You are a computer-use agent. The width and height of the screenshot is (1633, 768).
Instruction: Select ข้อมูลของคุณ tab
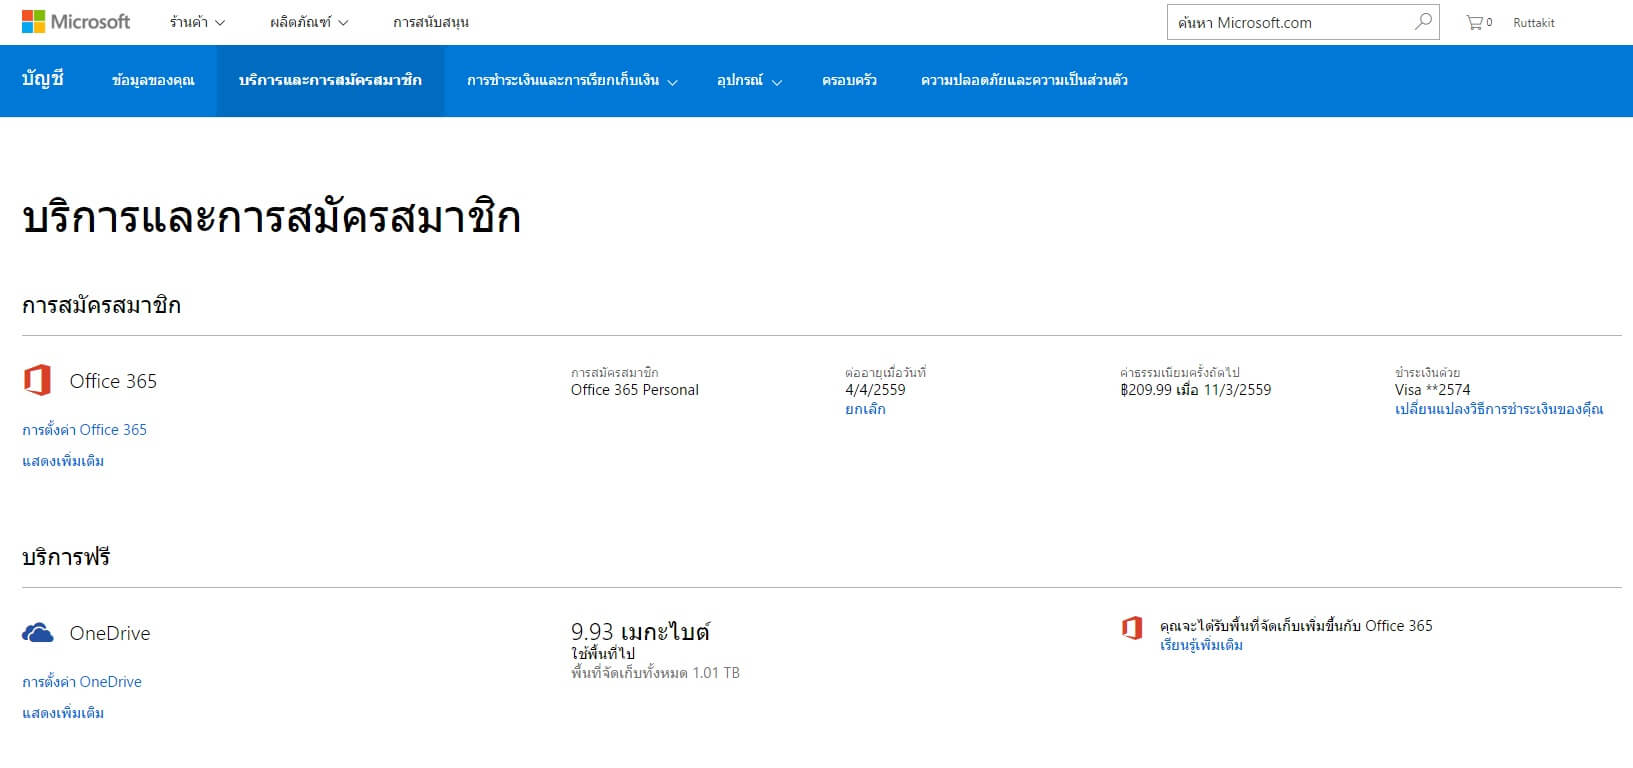point(153,80)
